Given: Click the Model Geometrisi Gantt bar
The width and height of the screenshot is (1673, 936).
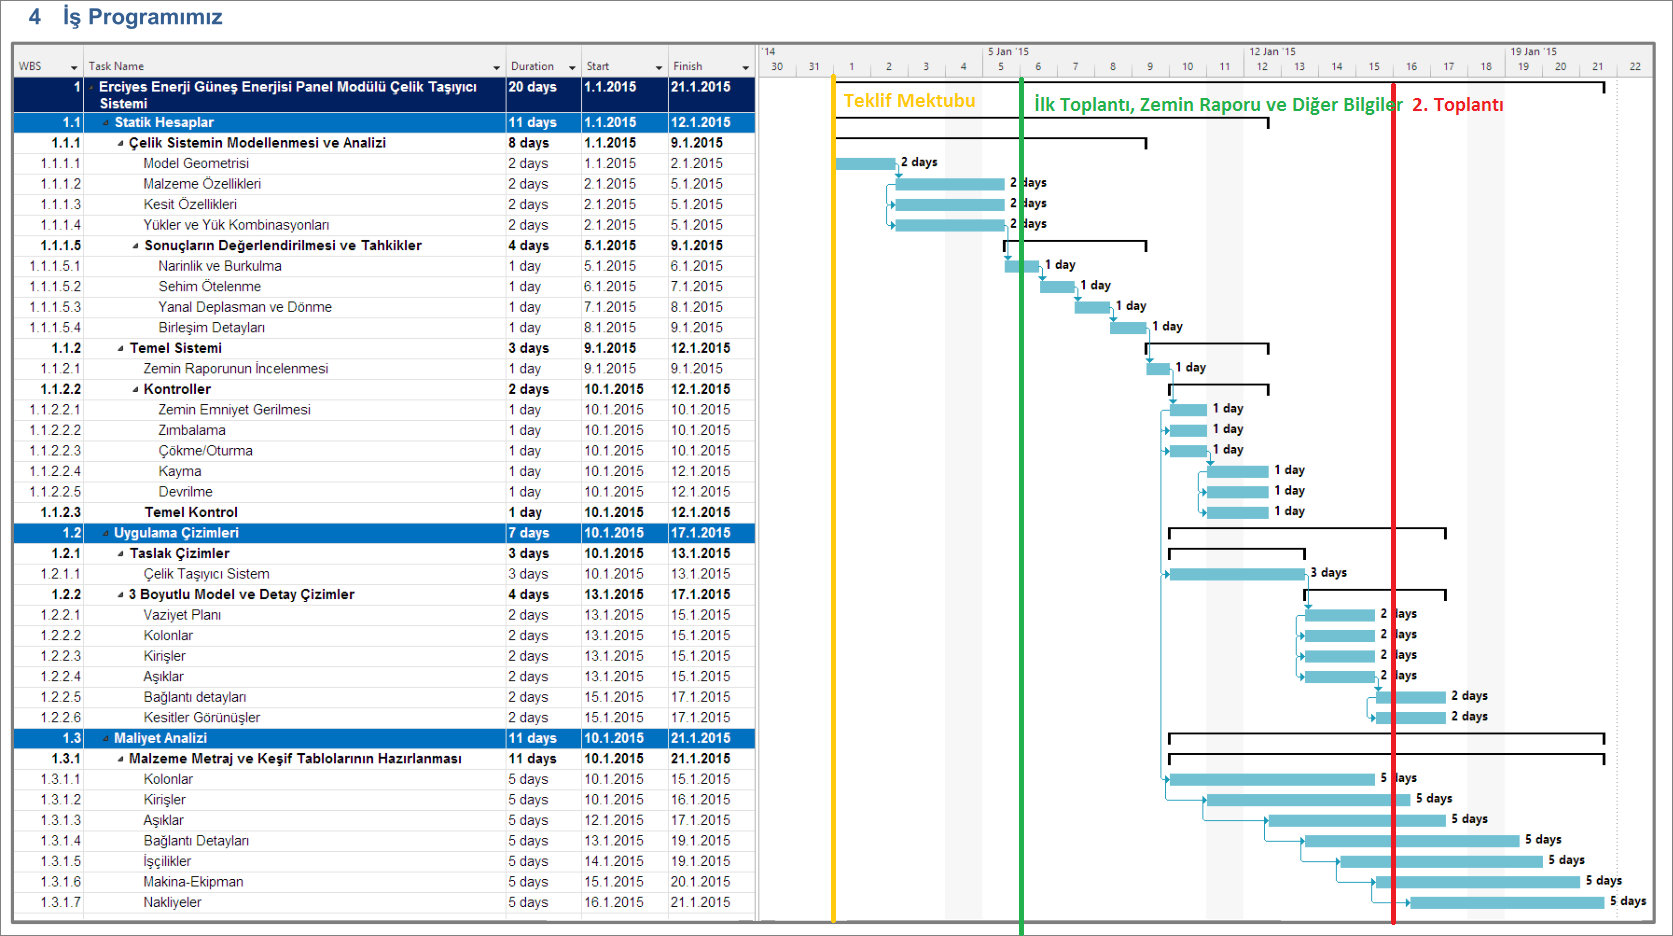Looking at the screenshot, I should tap(865, 163).
